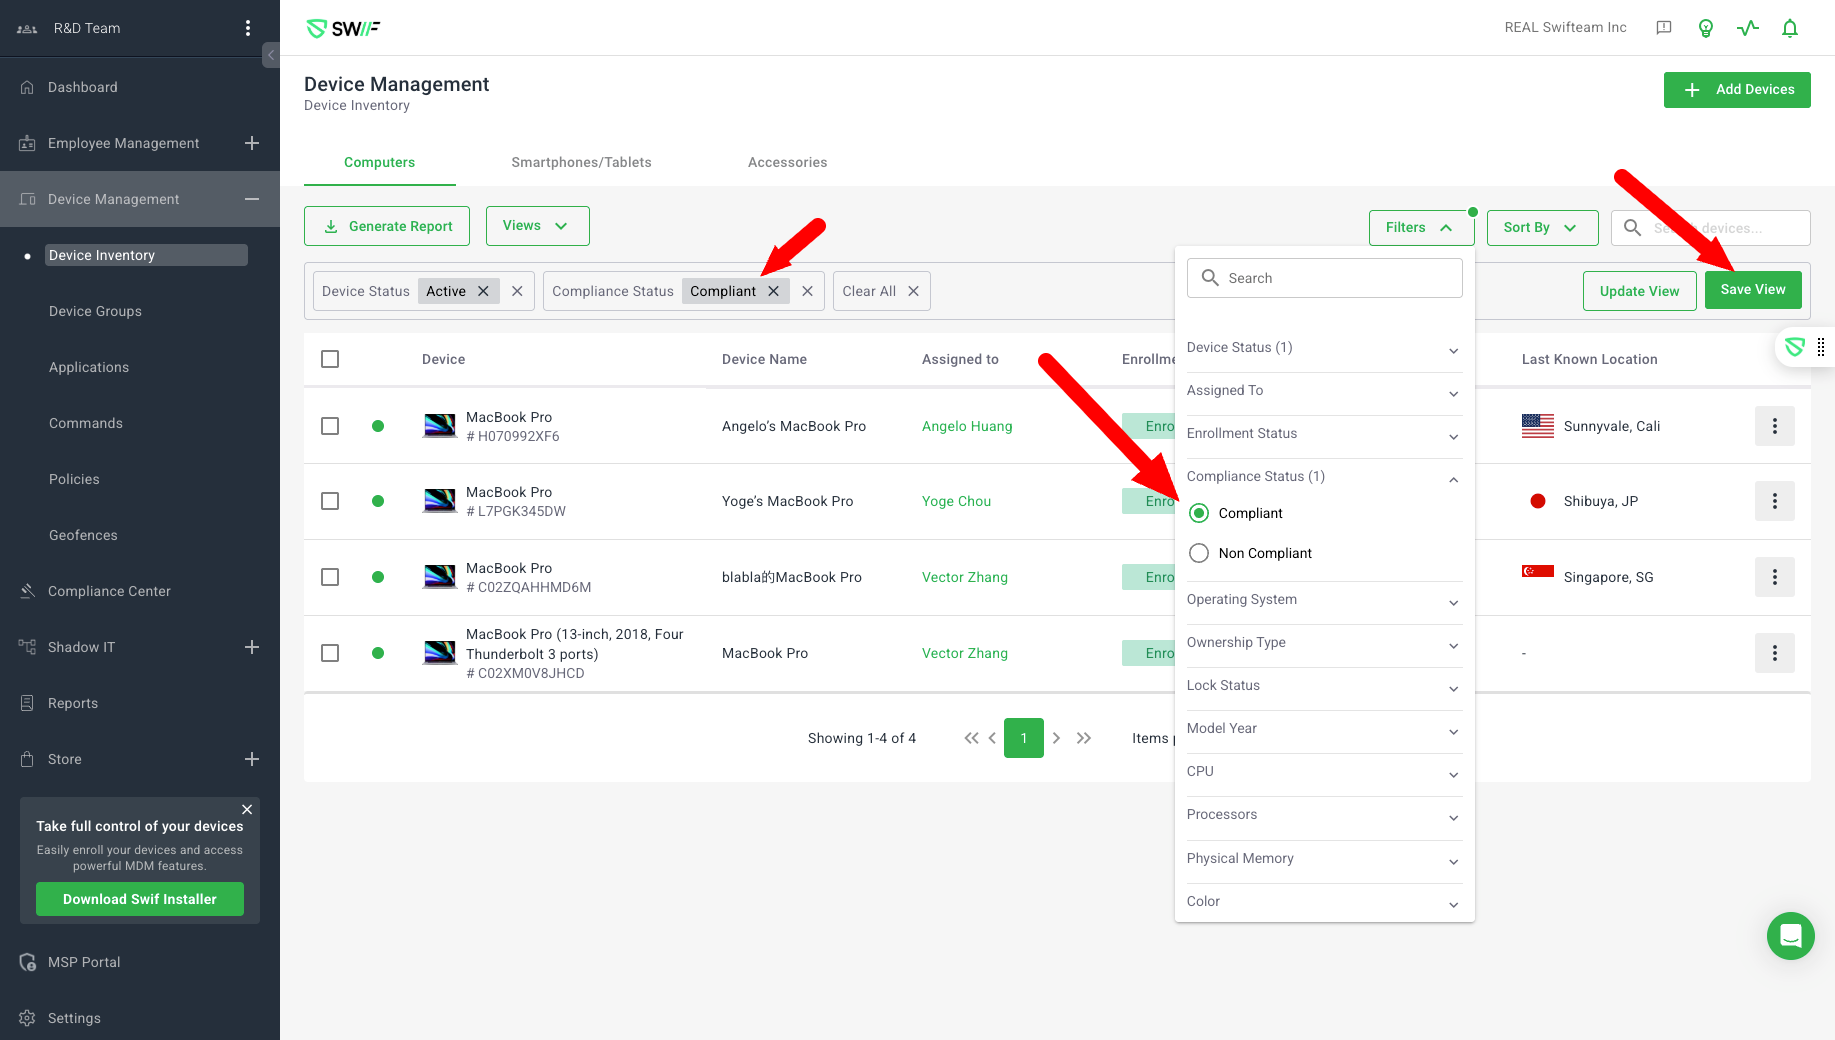This screenshot has height=1040, width=1835.
Task: Expand Employee Management with plus icon
Action: (252, 143)
